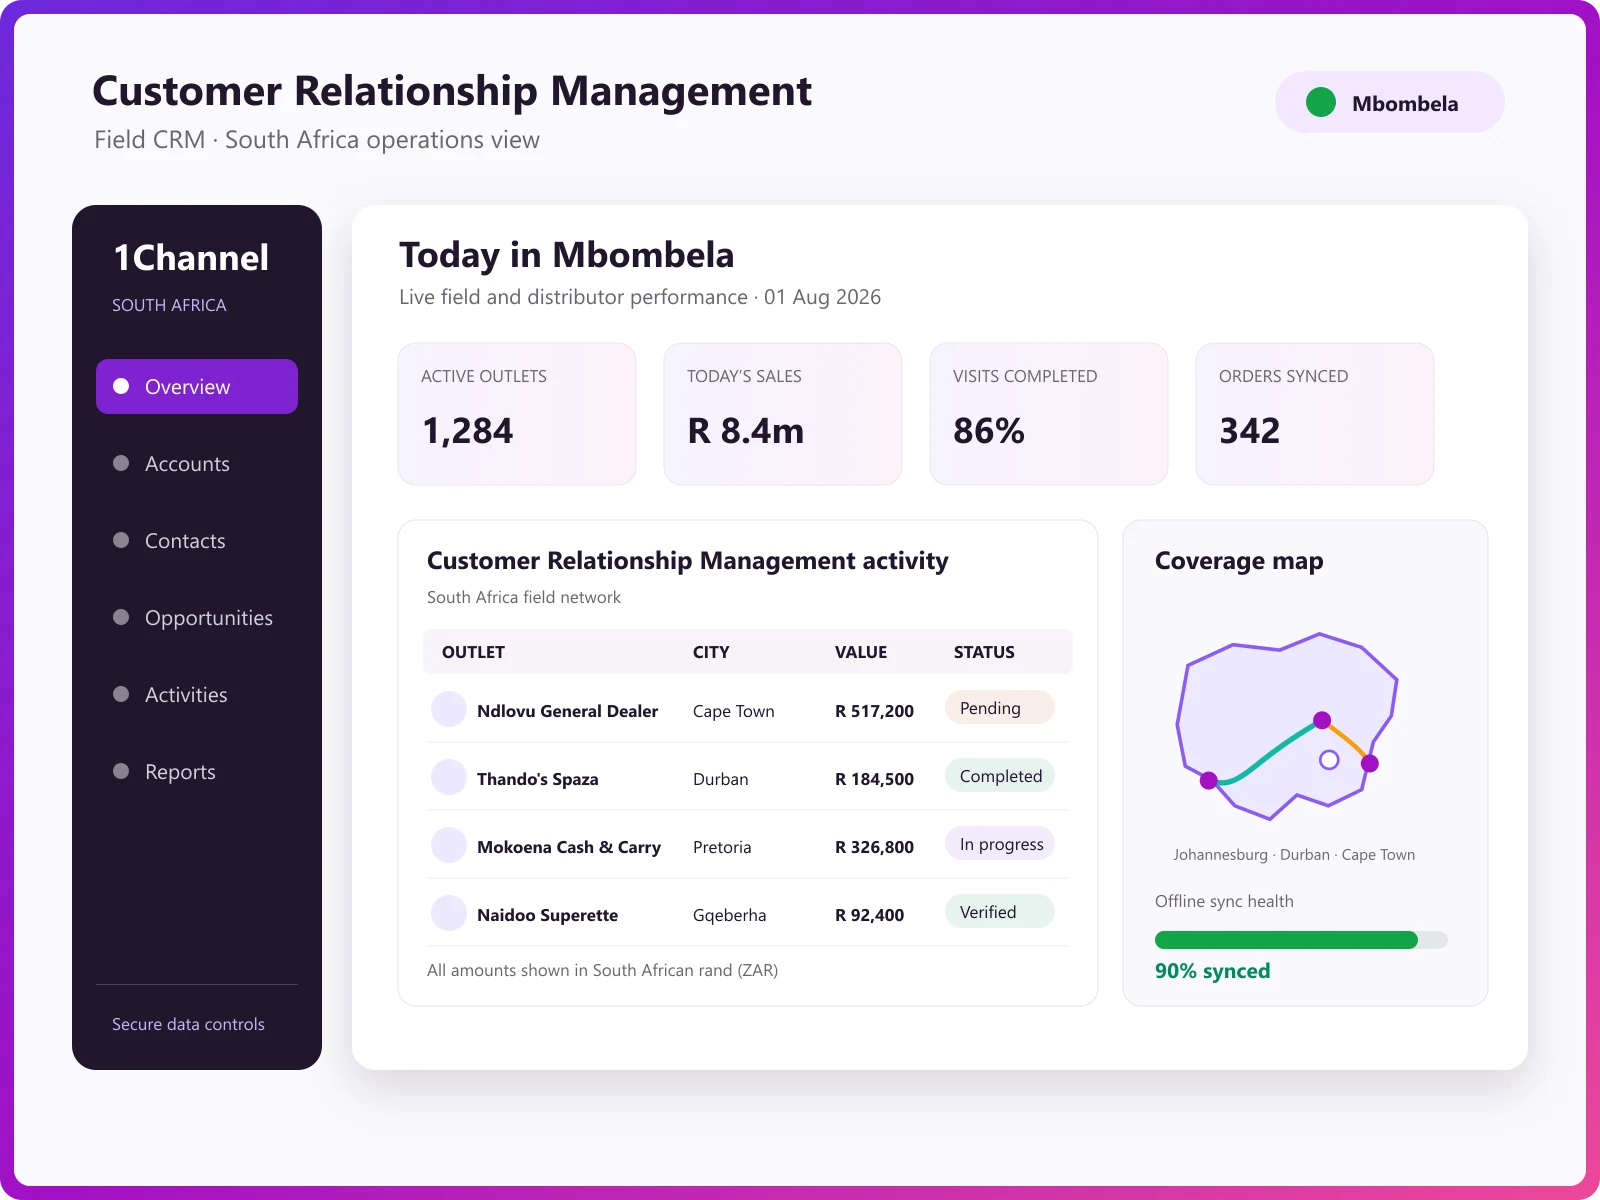1600x1200 pixels.
Task: Click the Pretoria city cell
Action: point(722,847)
